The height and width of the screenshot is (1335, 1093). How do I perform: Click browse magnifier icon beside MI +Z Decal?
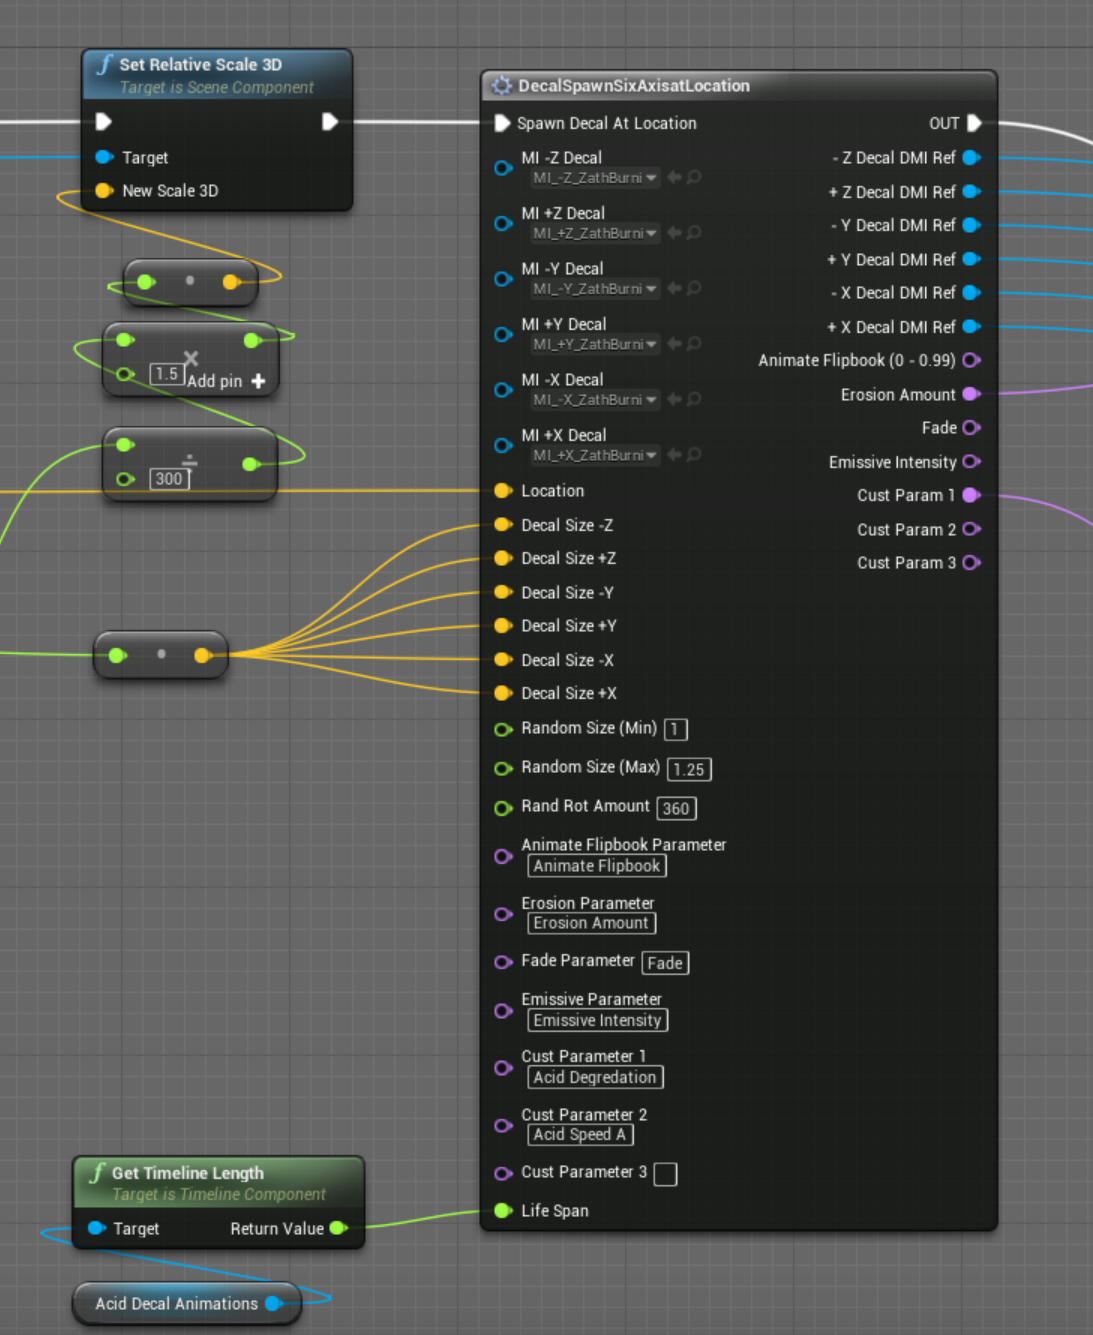click(694, 233)
